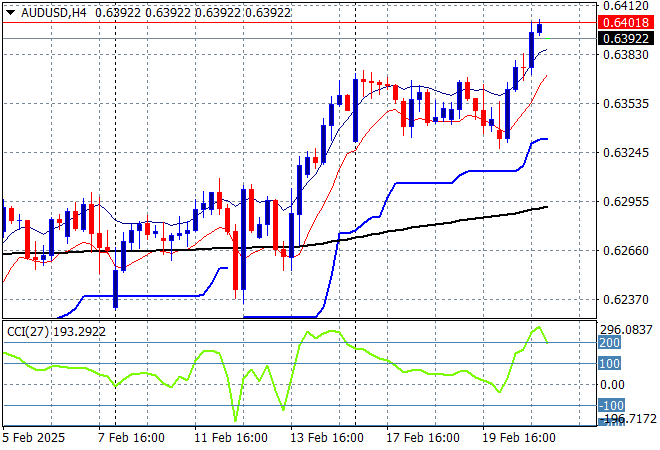Click the CCI 200 level label
660x450 pixels.
tap(609, 343)
